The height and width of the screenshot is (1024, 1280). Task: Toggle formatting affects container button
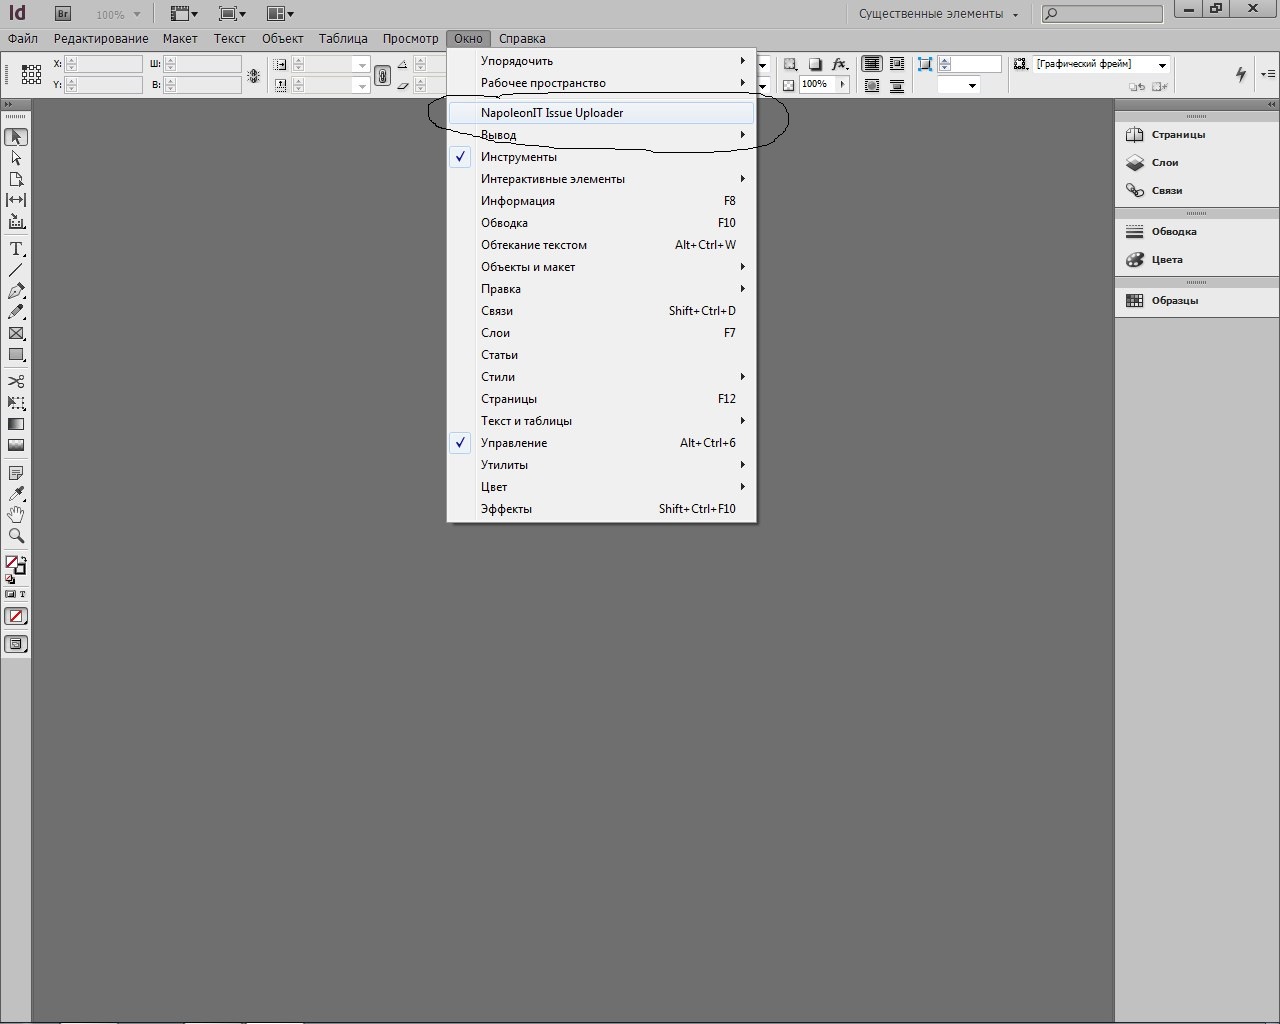(x=10, y=594)
